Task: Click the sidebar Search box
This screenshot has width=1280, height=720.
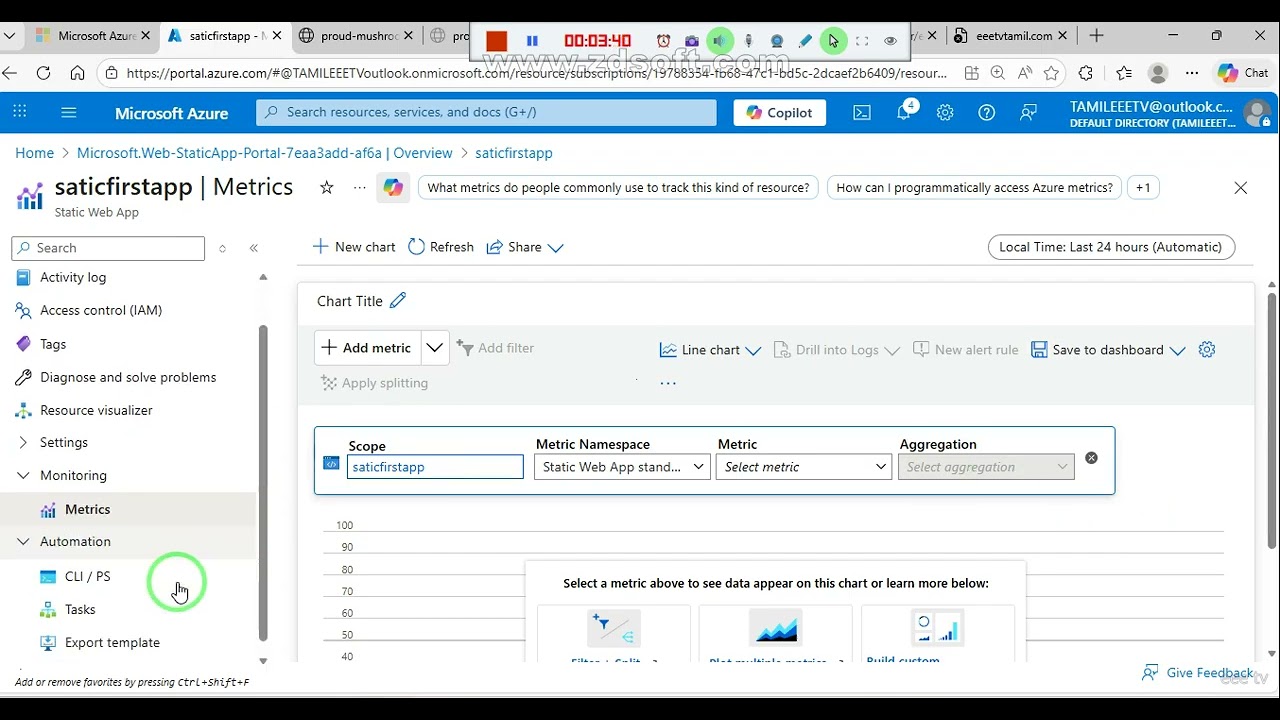Action: (108, 248)
